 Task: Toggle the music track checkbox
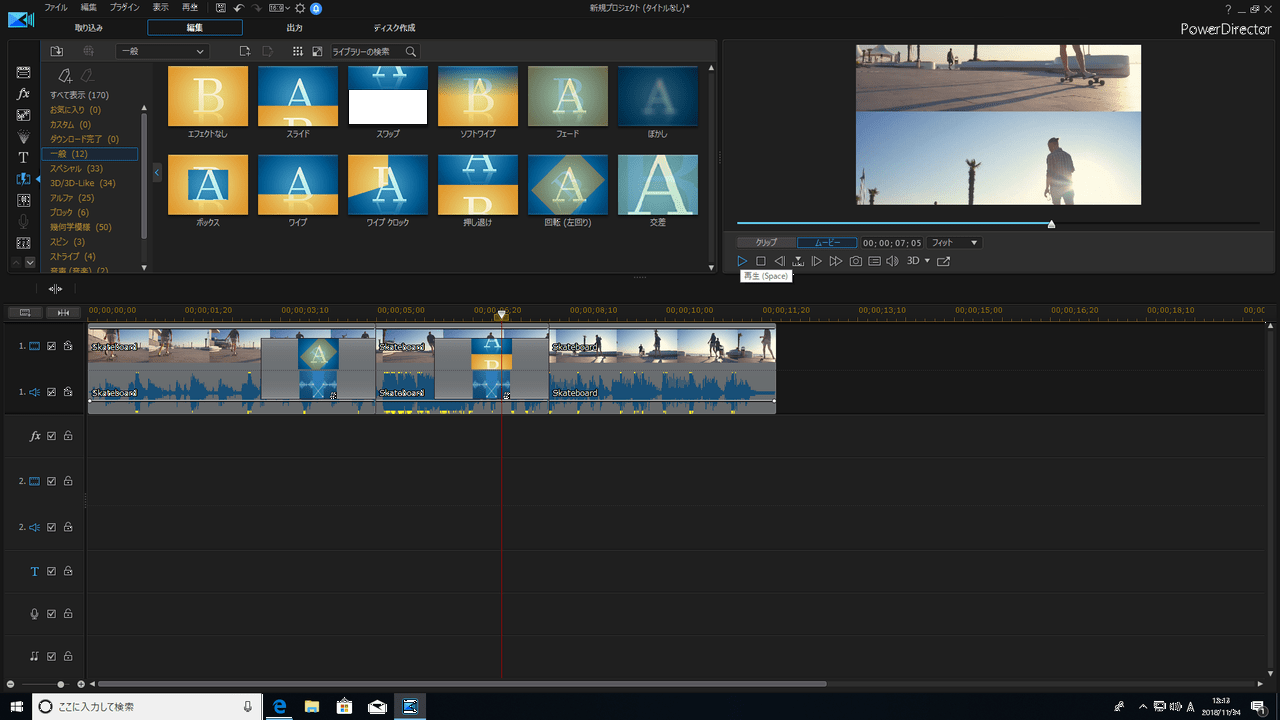coord(52,656)
